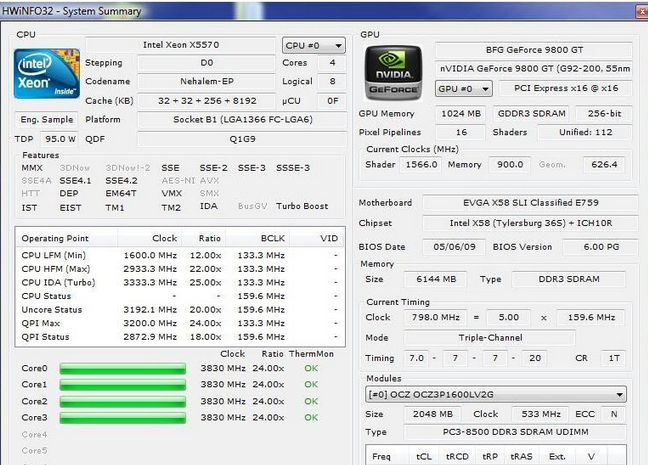The image size is (648, 465).
Task: Click the EM64T feature label
Action: (121, 193)
